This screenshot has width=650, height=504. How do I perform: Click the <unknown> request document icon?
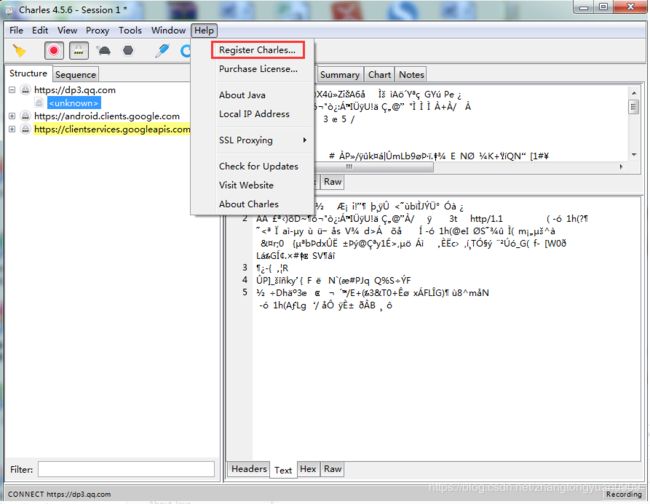(39, 103)
